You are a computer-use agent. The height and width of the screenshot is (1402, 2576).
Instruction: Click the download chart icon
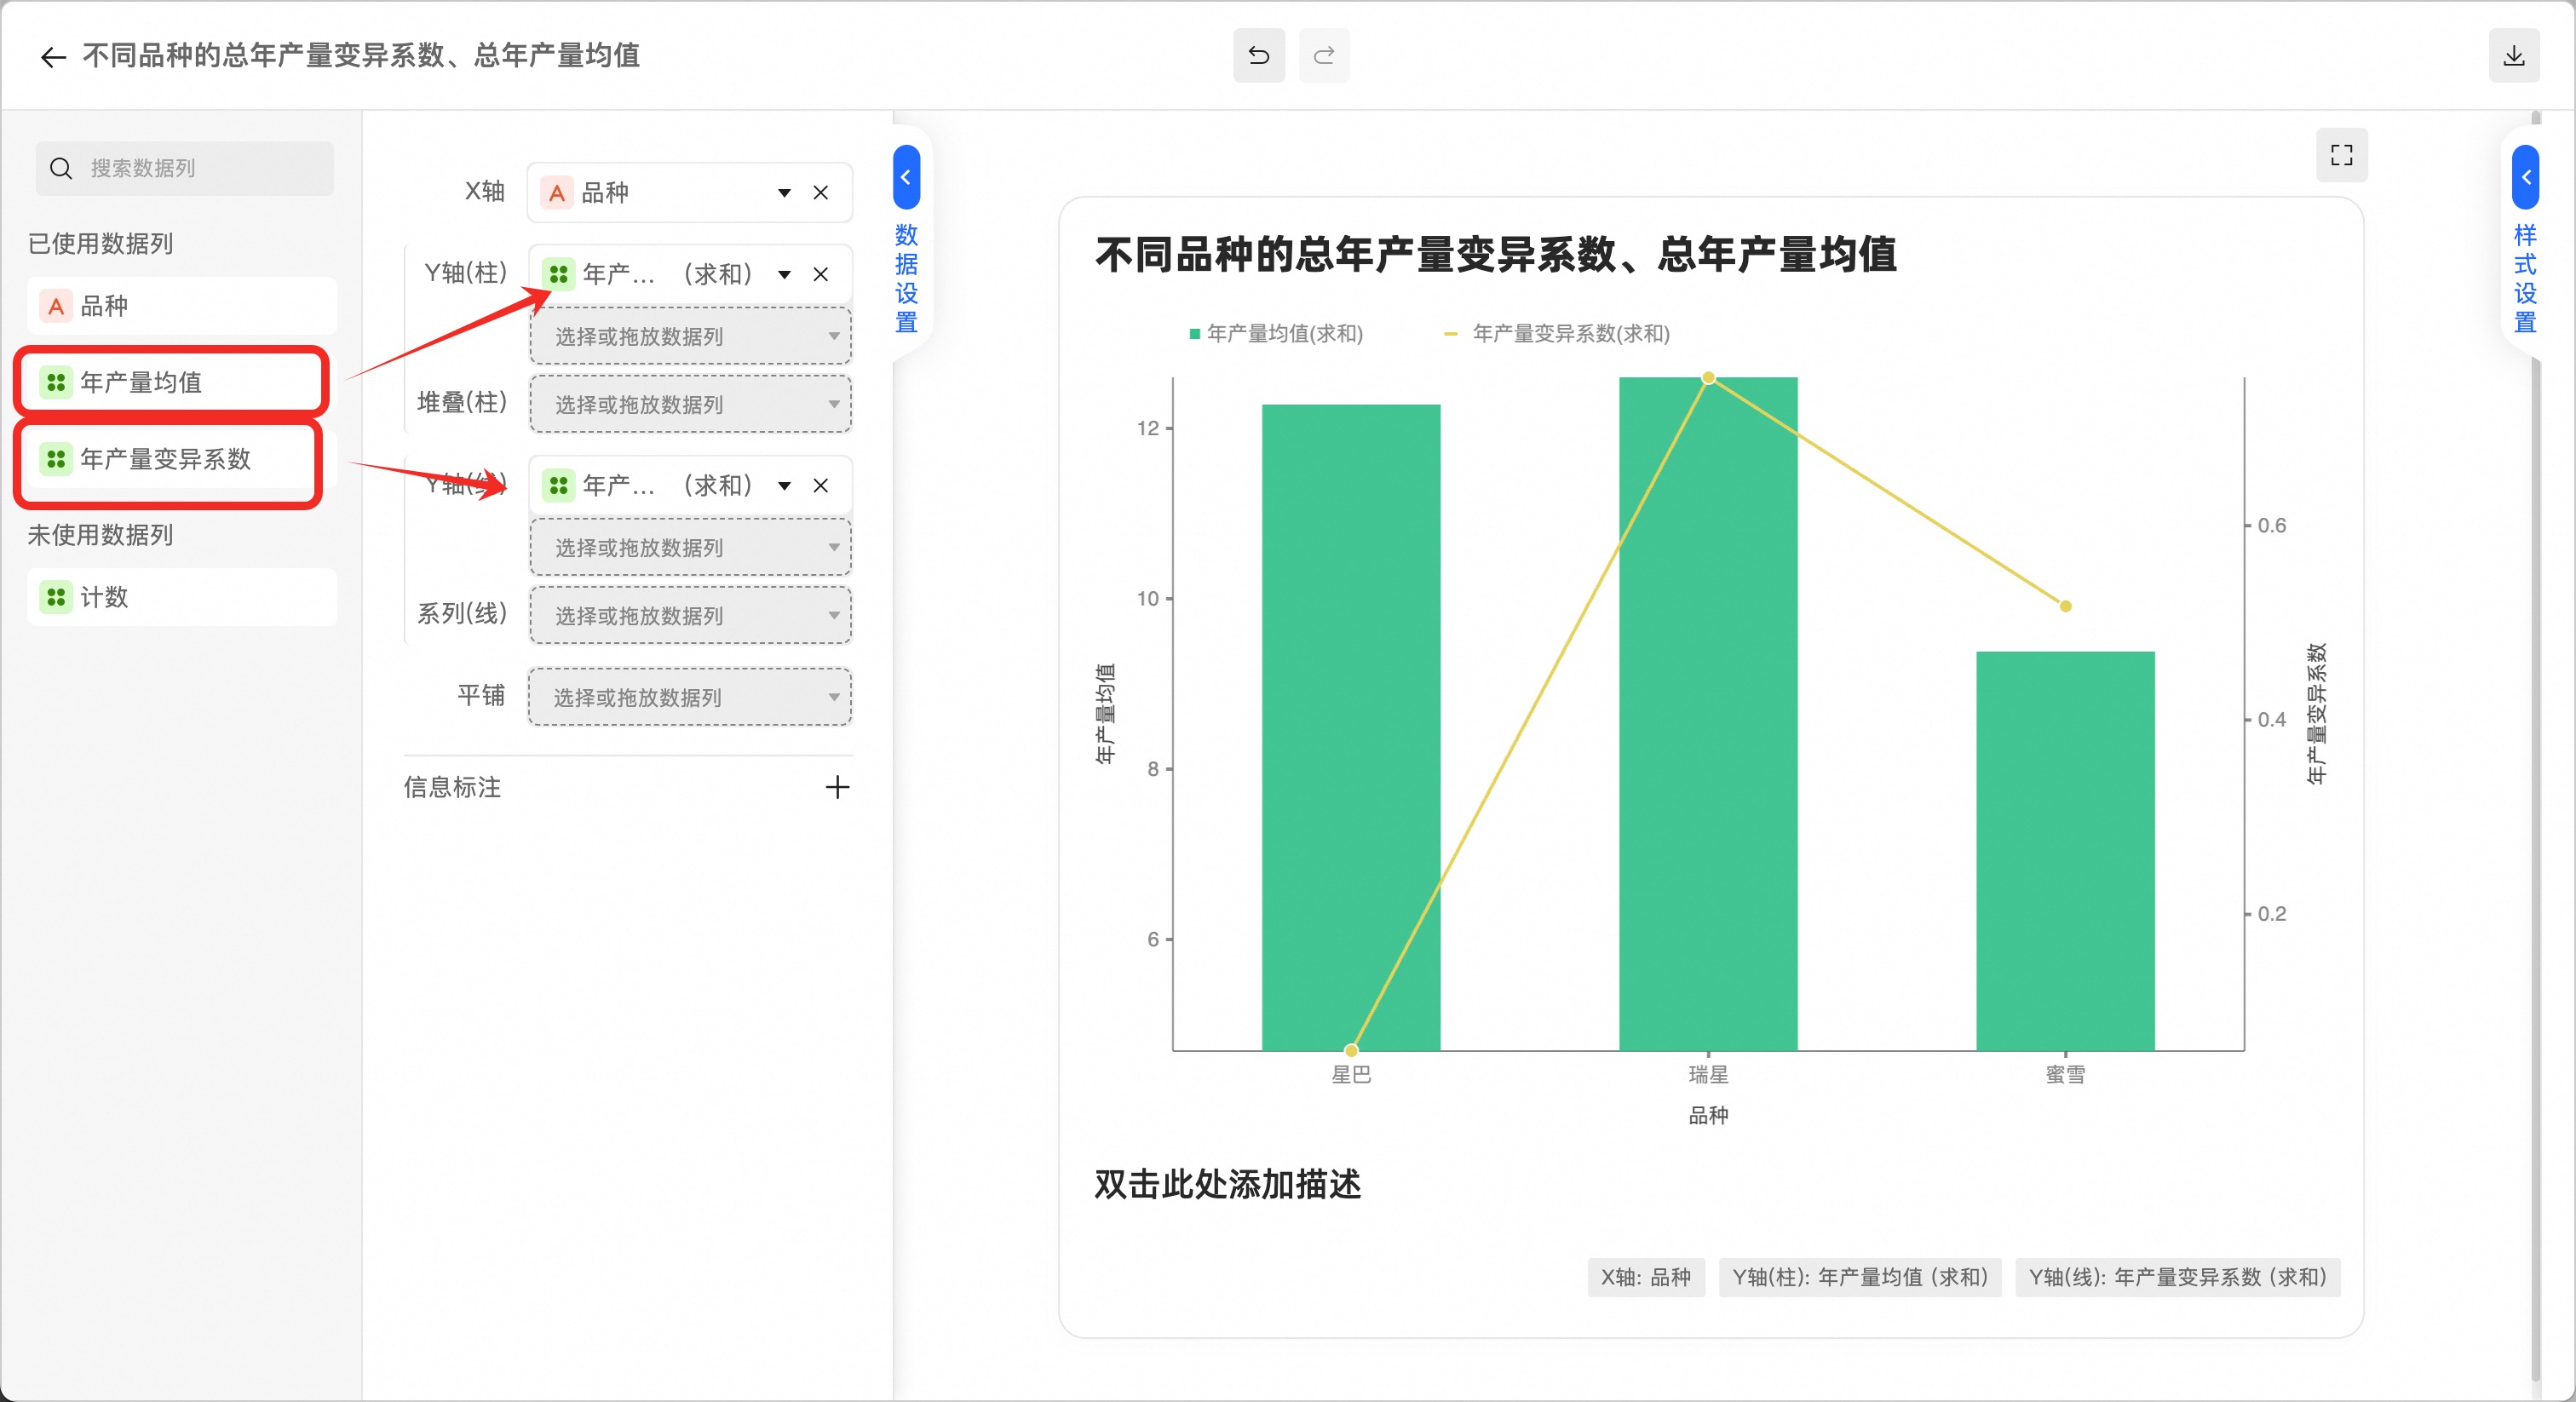click(x=2513, y=56)
